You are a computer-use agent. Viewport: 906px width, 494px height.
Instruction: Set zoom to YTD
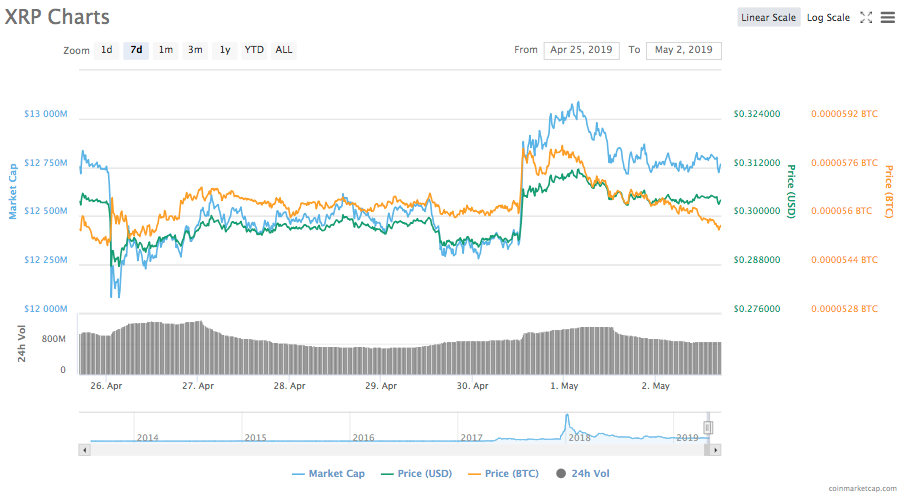254,50
